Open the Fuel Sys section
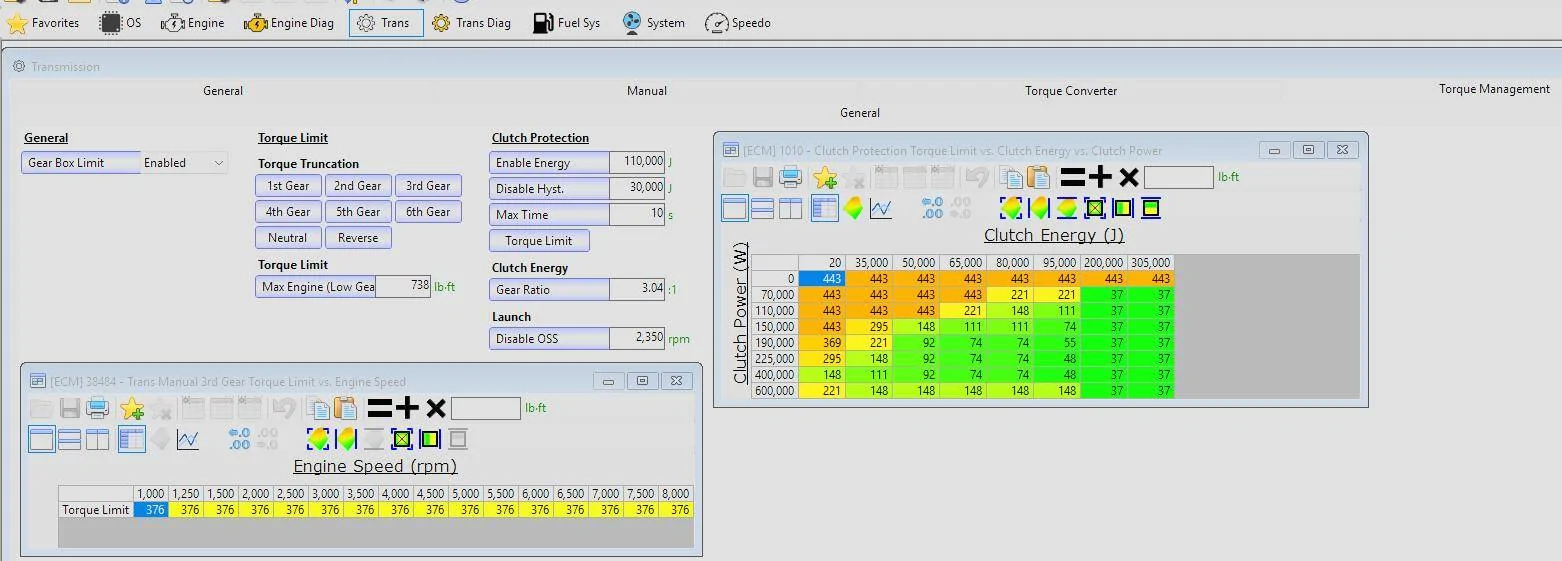Viewport: 1562px width, 561px height. pos(567,23)
